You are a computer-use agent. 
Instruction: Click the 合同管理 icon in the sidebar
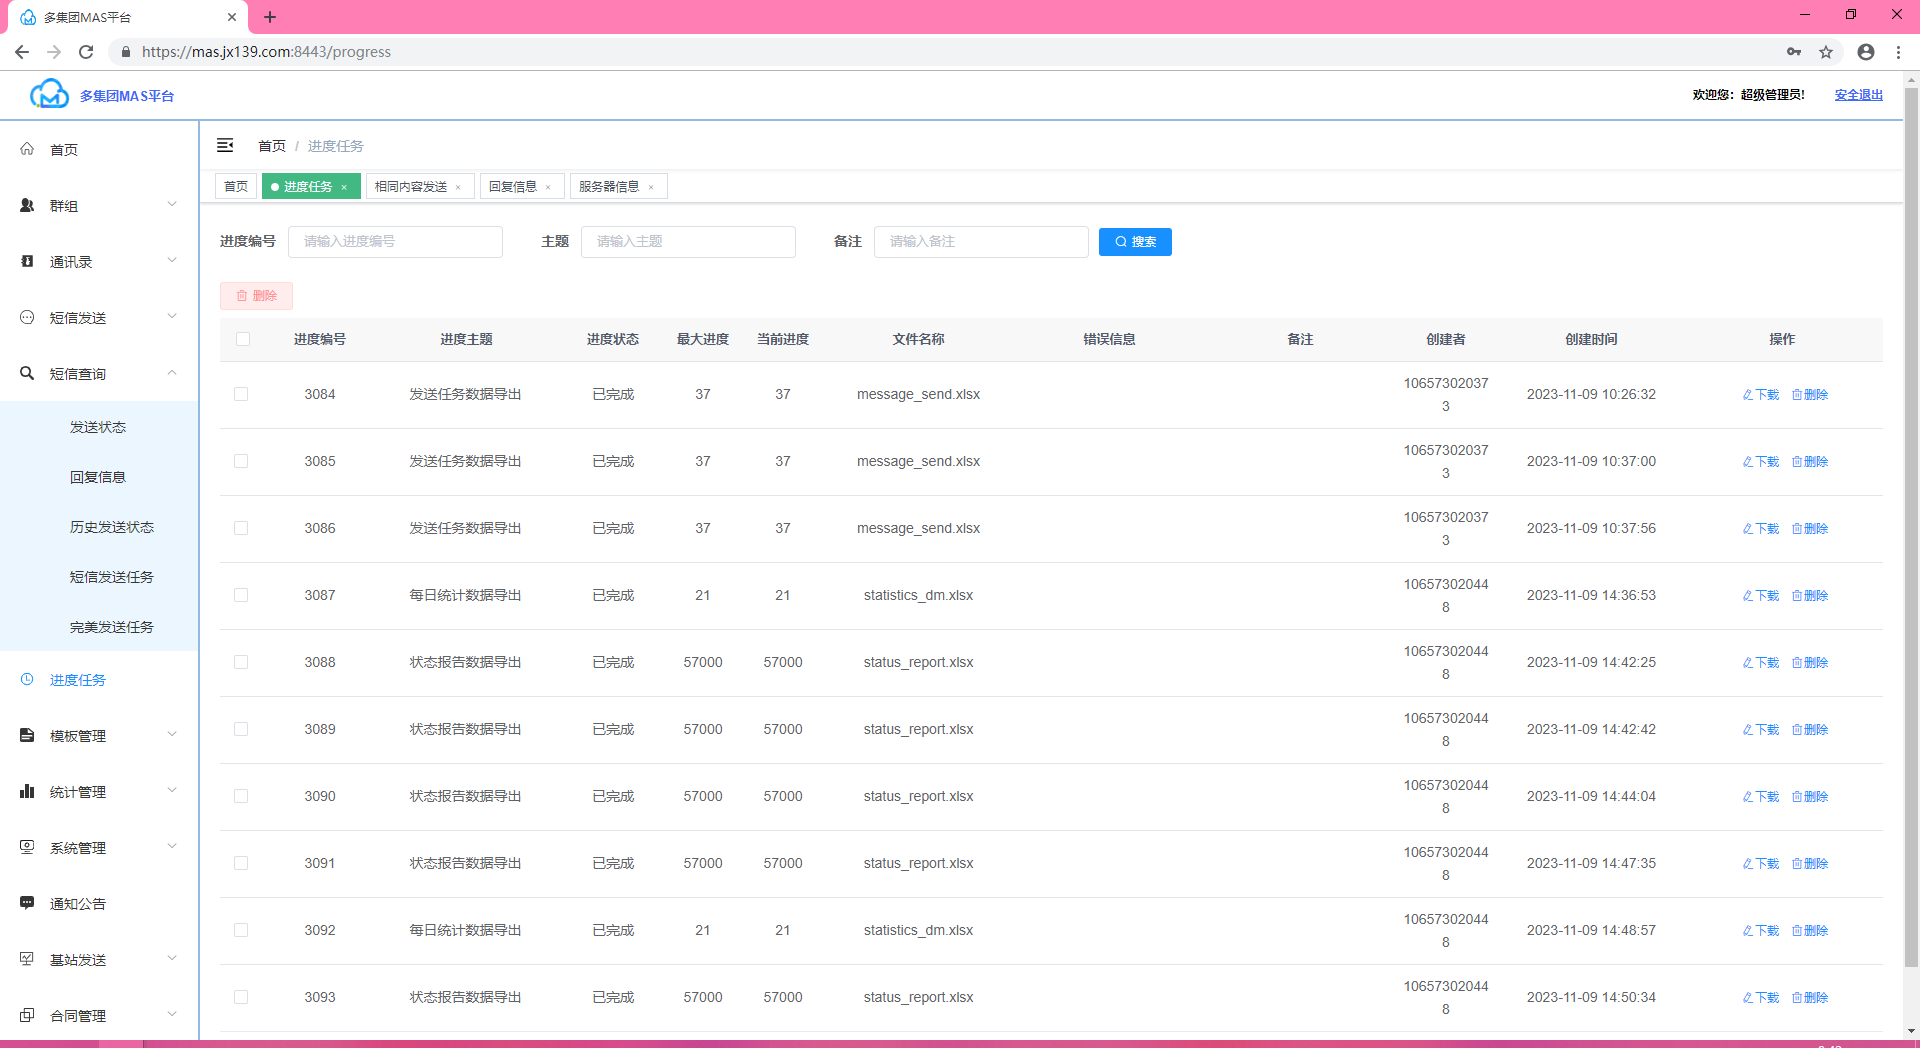click(x=27, y=1015)
